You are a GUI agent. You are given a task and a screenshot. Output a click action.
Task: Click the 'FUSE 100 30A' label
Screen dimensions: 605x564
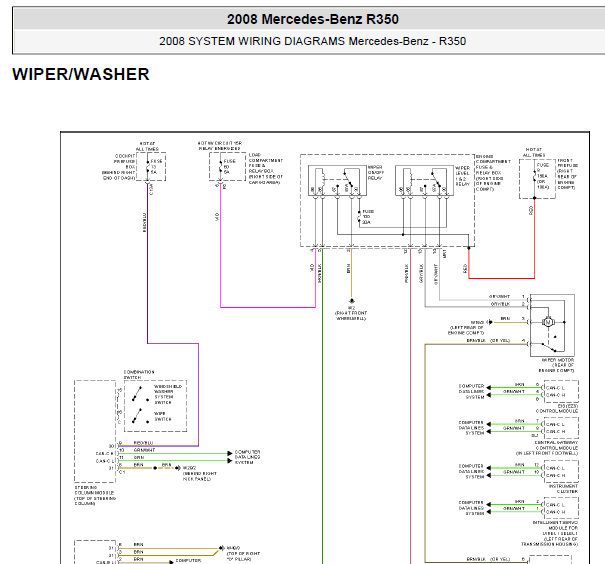tap(368, 217)
